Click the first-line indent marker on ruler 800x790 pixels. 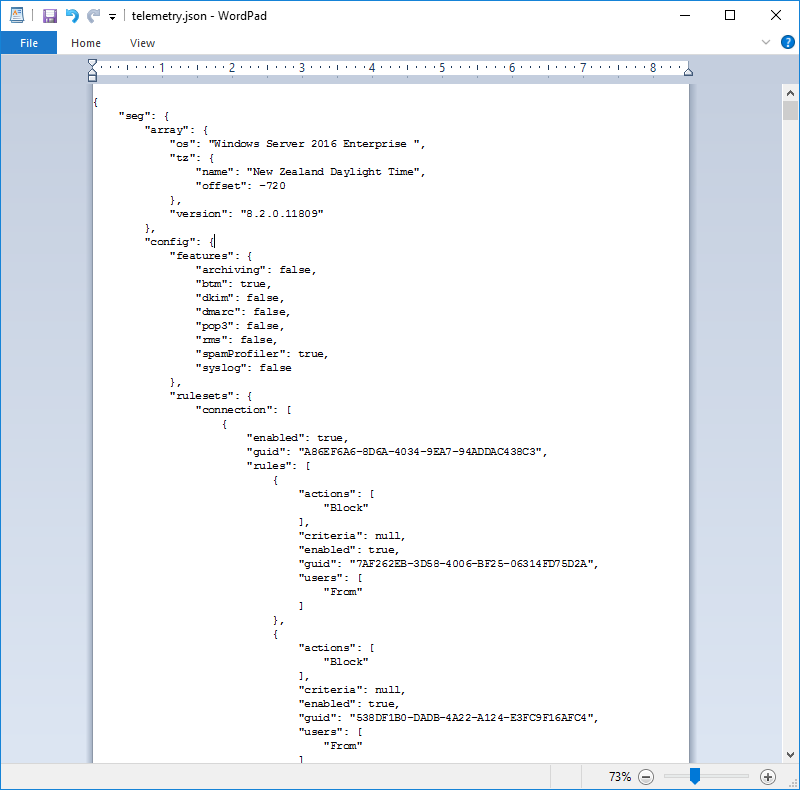point(93,64)
